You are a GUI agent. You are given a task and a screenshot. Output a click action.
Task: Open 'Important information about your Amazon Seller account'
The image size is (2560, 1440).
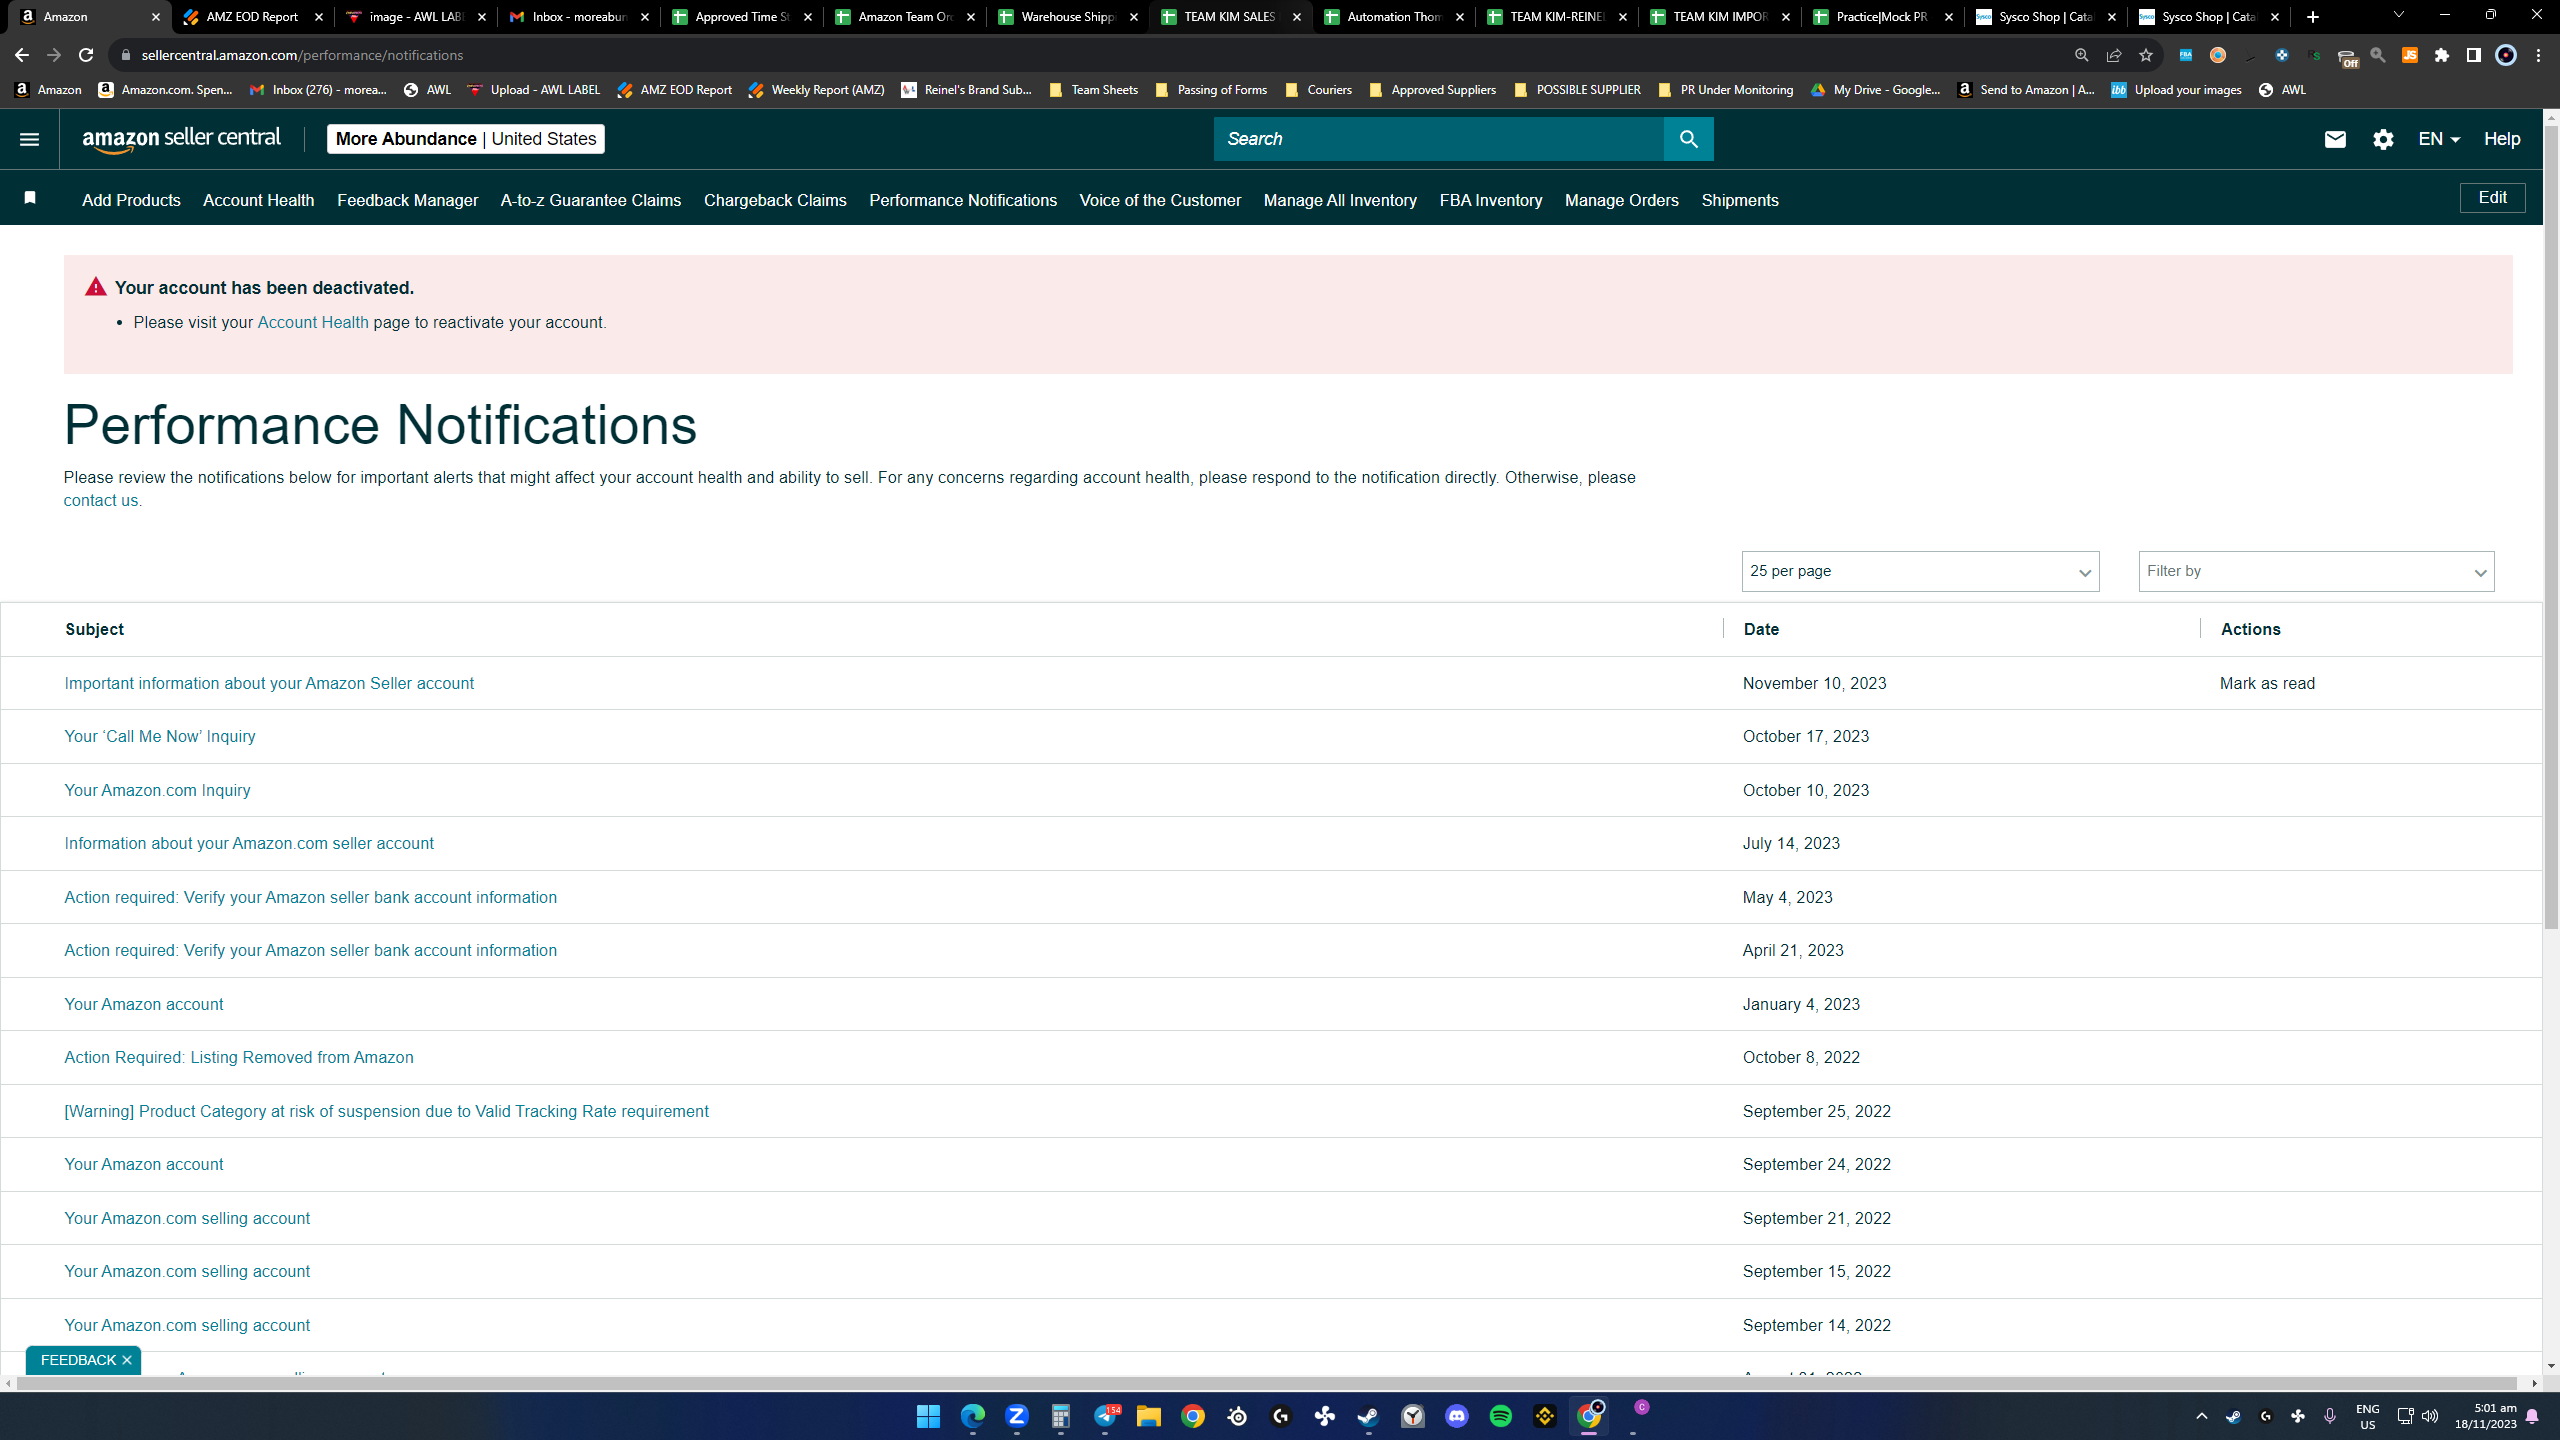(269, 683)
